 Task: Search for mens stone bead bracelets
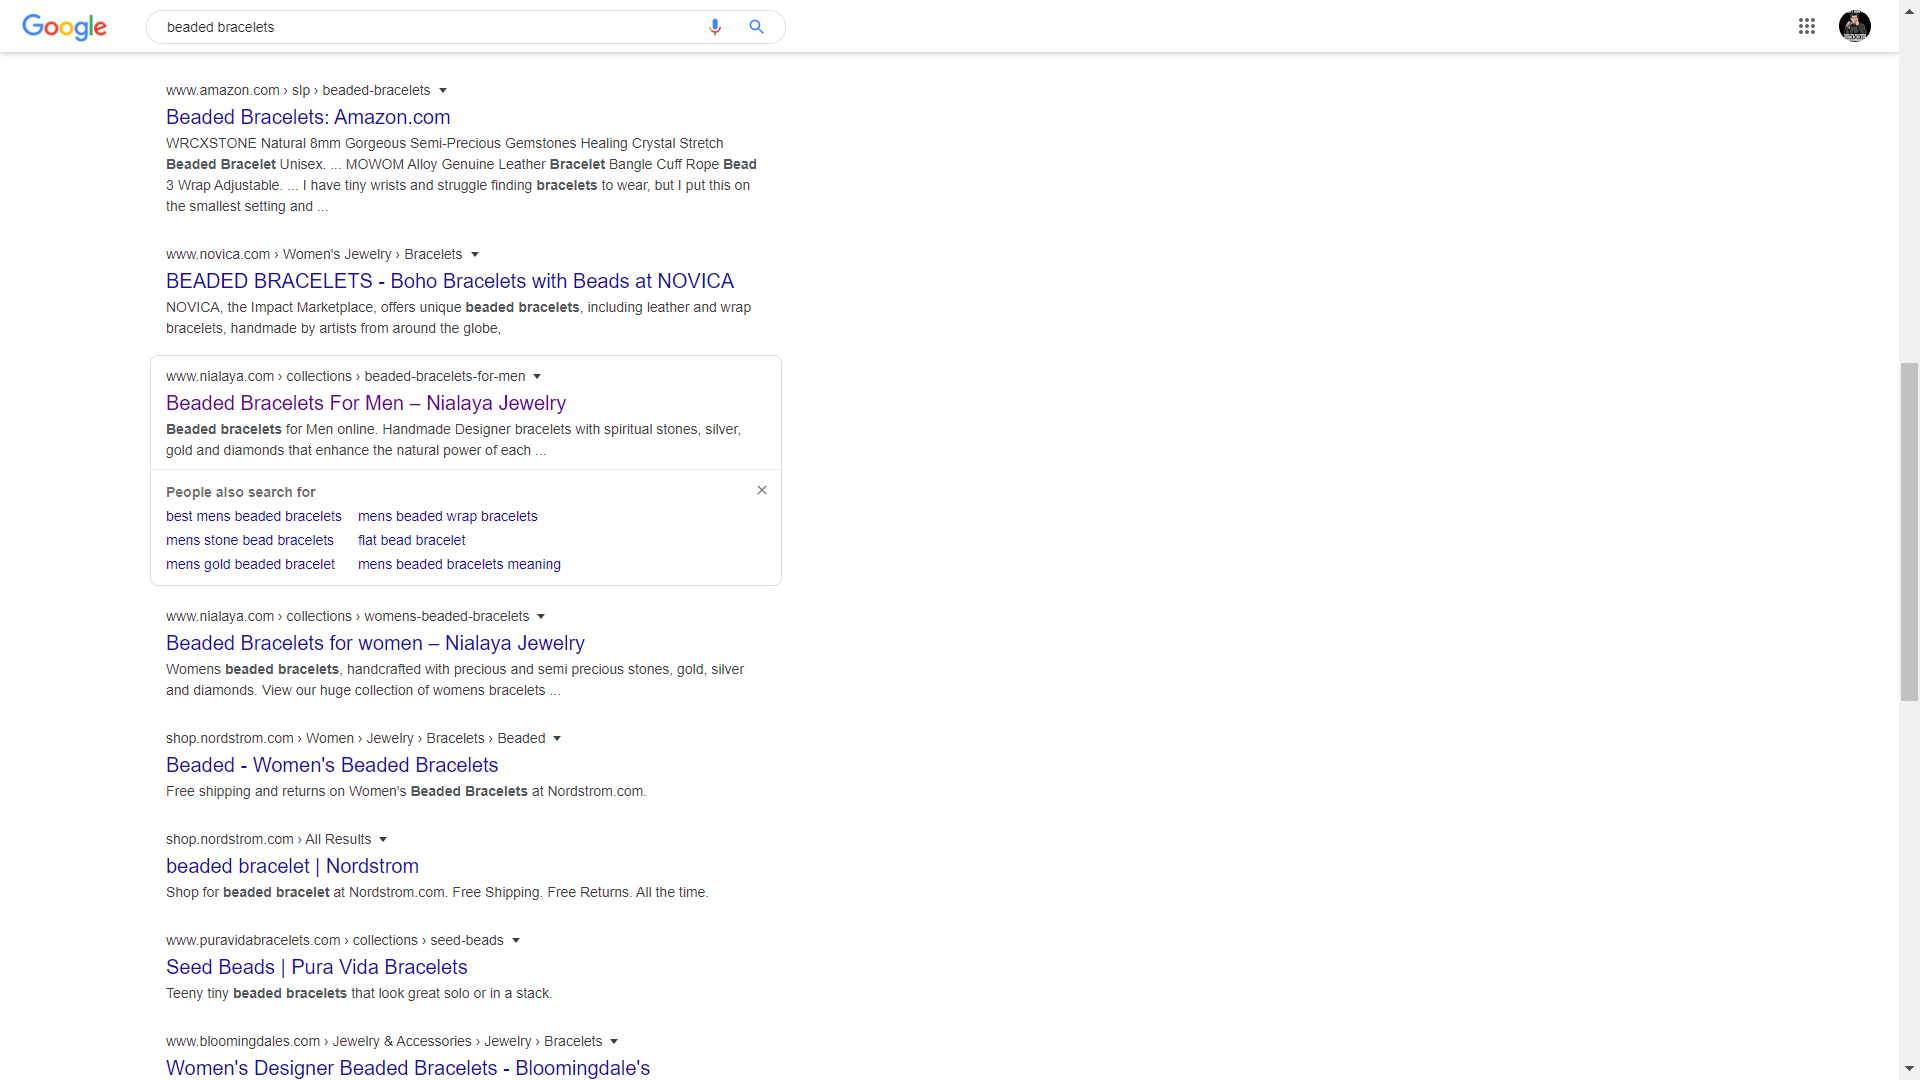pos(250,540)
